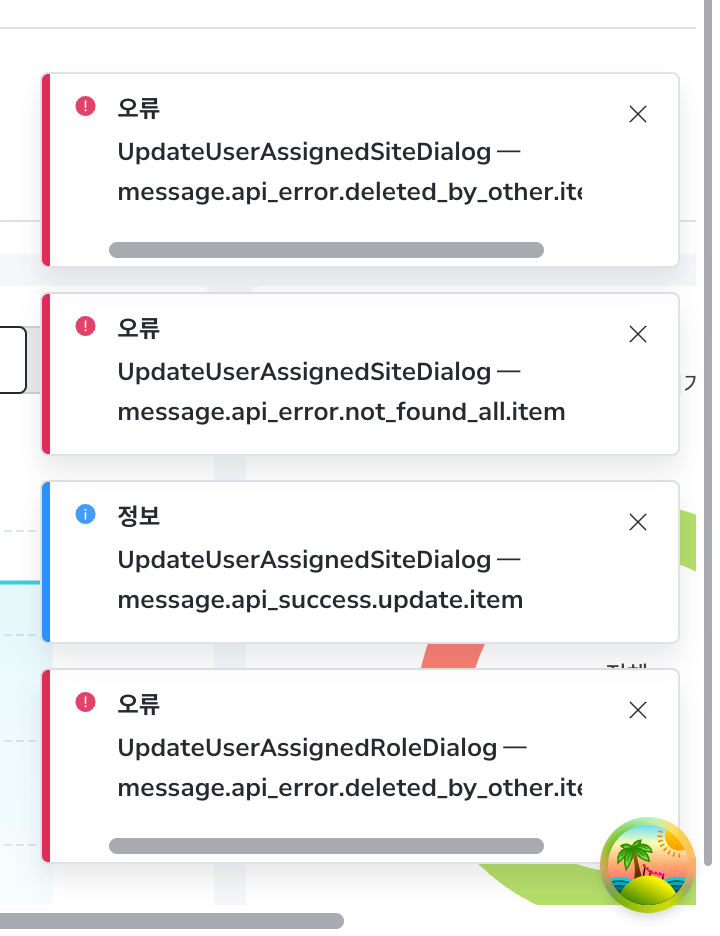
Task: Click the red error icon in first toast
Action: coord(85,106)
